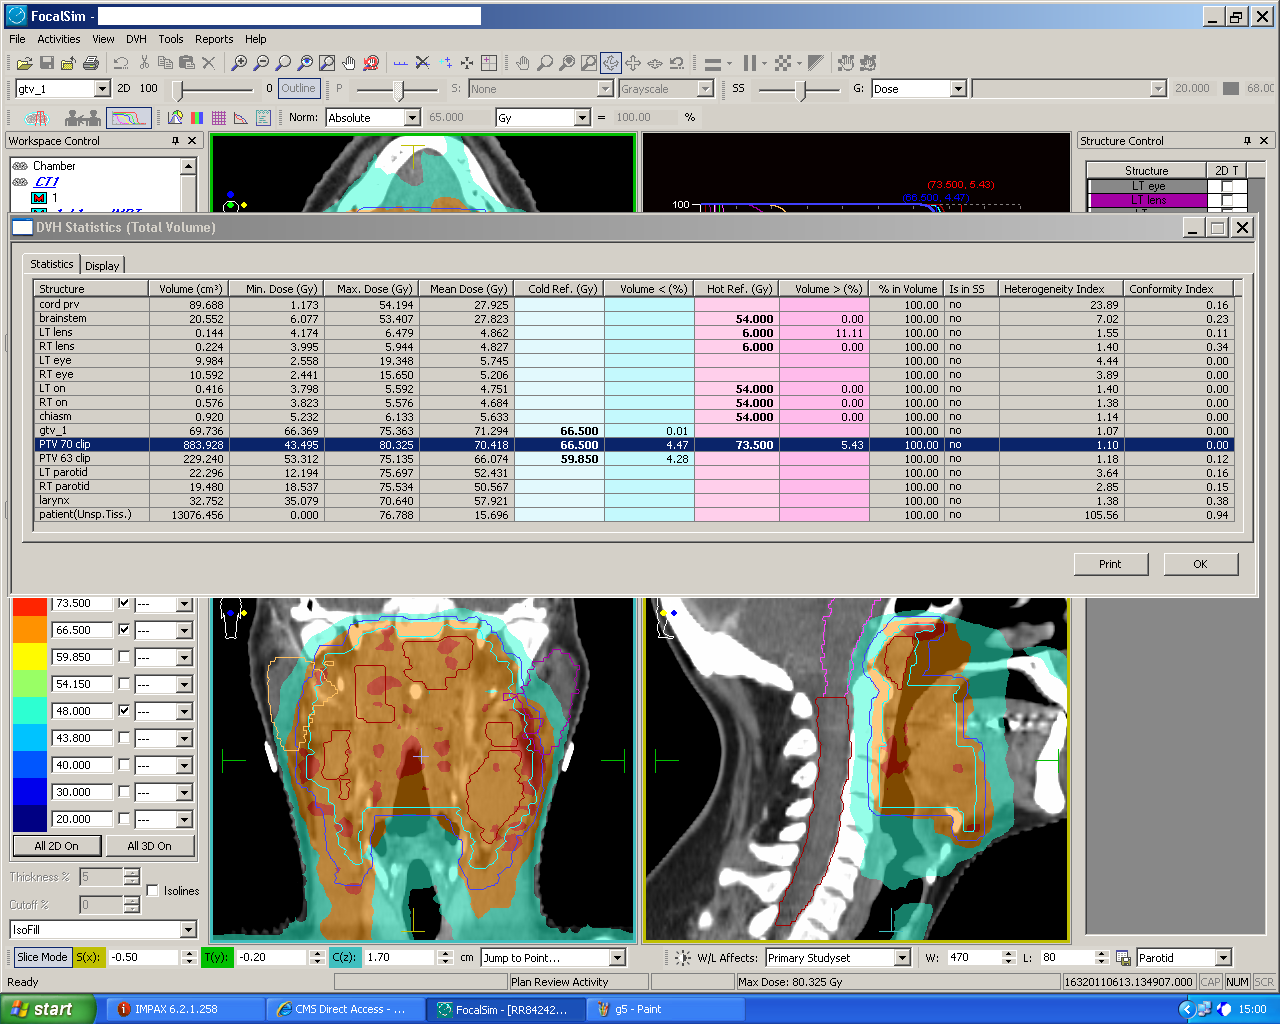Click the highlighted rotate view tool icon
Viewport: 1280px width, 1024px height.
pos(611,63)
